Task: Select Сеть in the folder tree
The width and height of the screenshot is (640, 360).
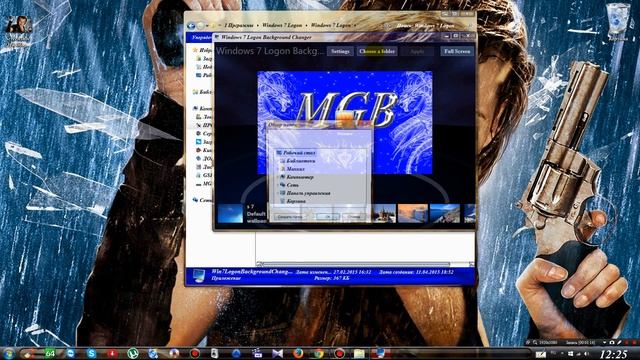Action: point(292,185)
